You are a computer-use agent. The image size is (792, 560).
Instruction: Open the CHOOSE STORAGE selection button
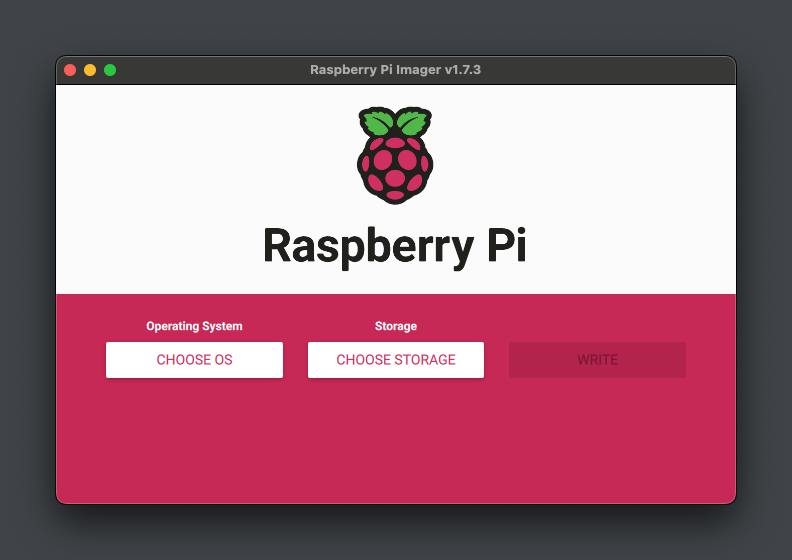pyautogui.click(x=395, y=360)
